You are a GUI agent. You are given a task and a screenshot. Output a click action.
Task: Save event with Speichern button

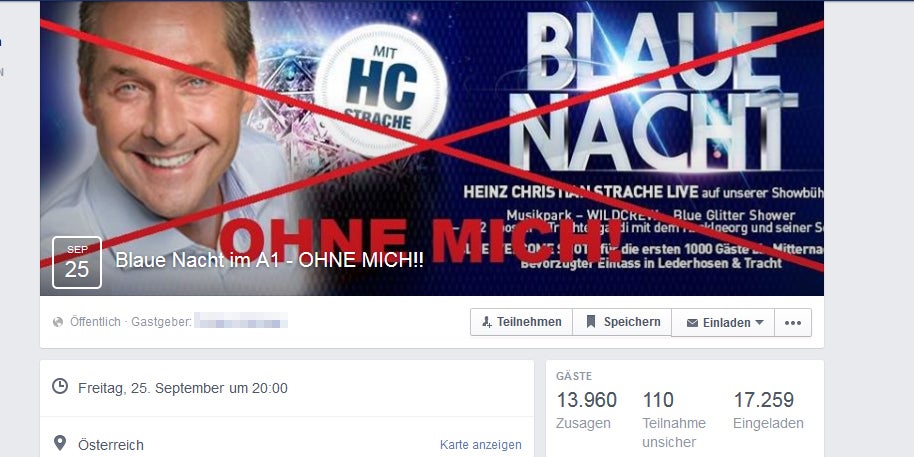[x=623, y=322]
